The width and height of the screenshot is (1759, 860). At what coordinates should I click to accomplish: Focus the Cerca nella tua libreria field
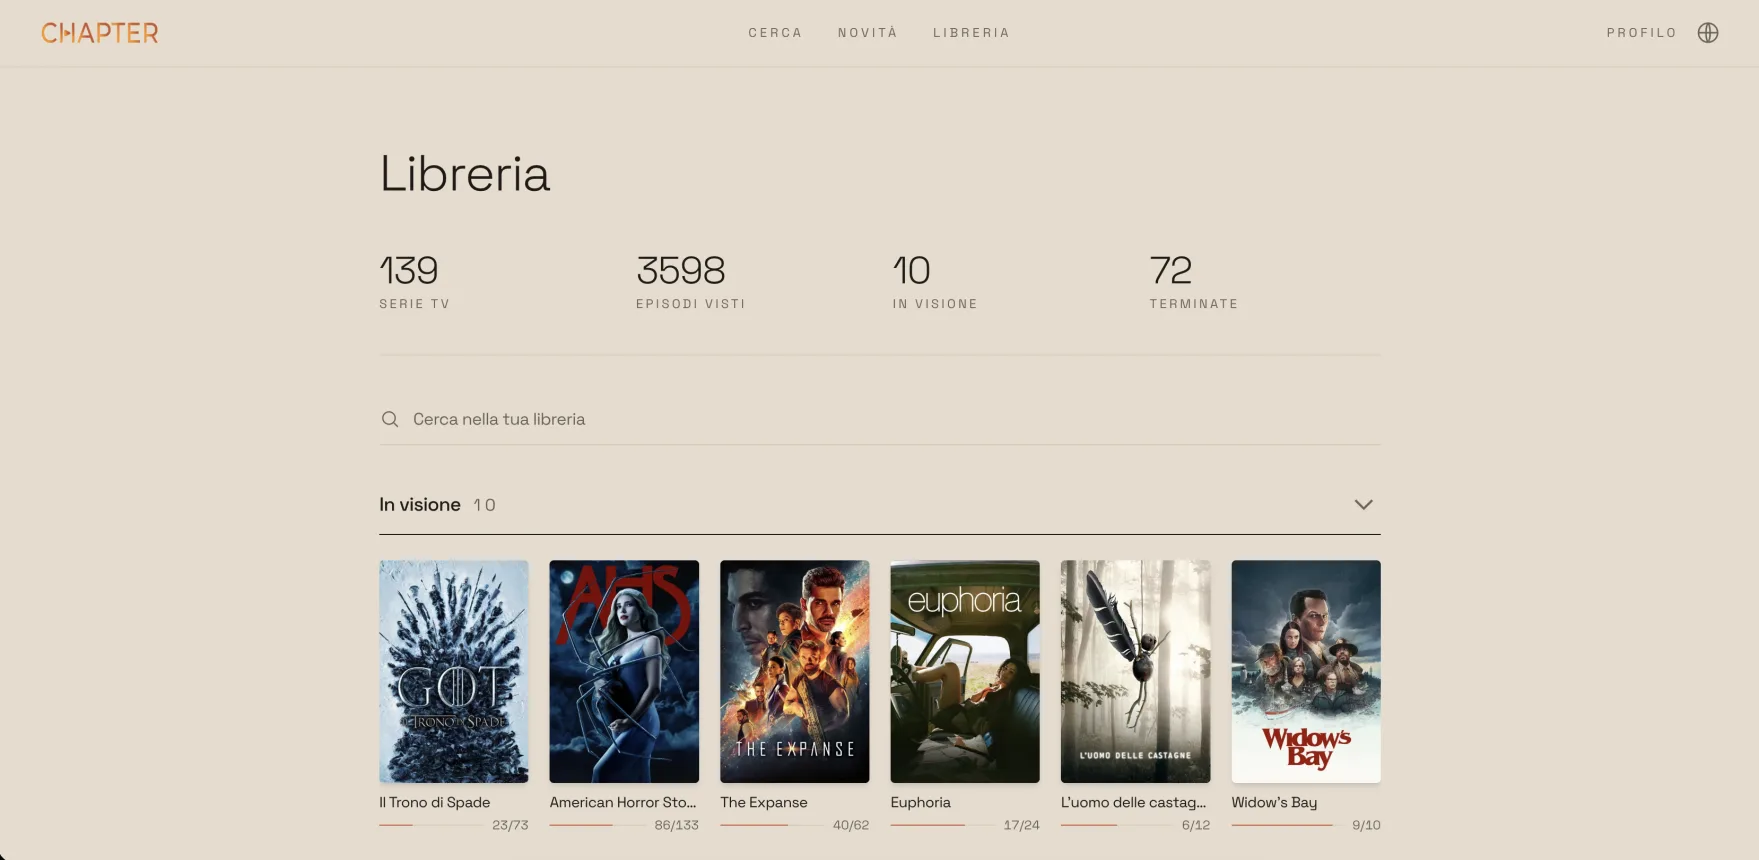pos(880,419)
